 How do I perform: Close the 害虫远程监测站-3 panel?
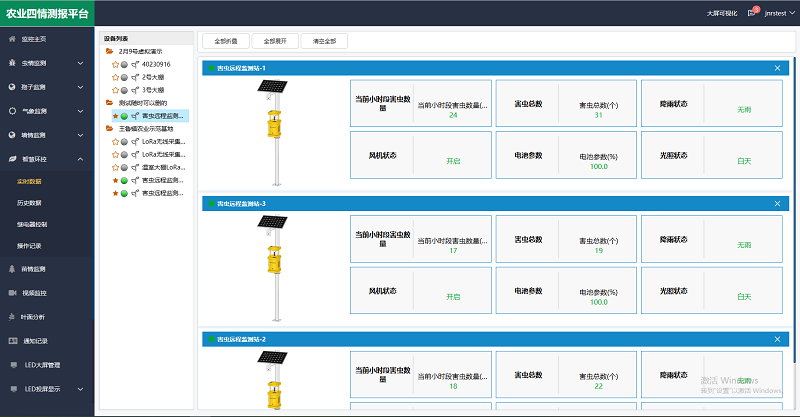tap(777, 204)
